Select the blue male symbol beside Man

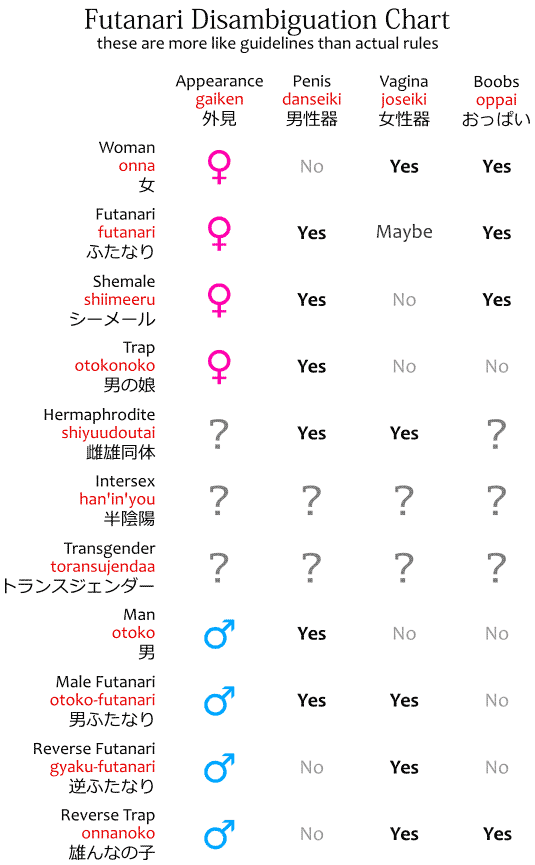[x=219, y=633]
